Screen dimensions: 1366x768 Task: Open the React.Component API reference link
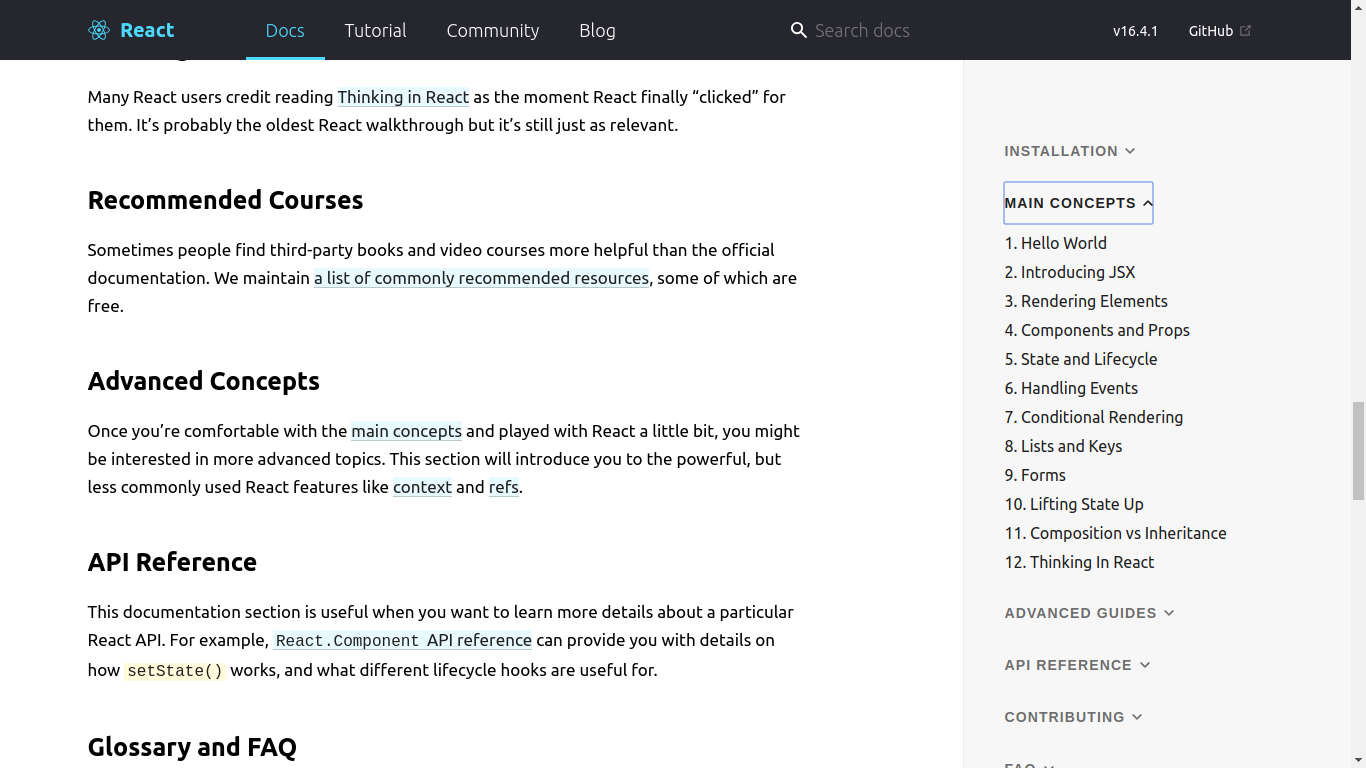tap(402, 640)
